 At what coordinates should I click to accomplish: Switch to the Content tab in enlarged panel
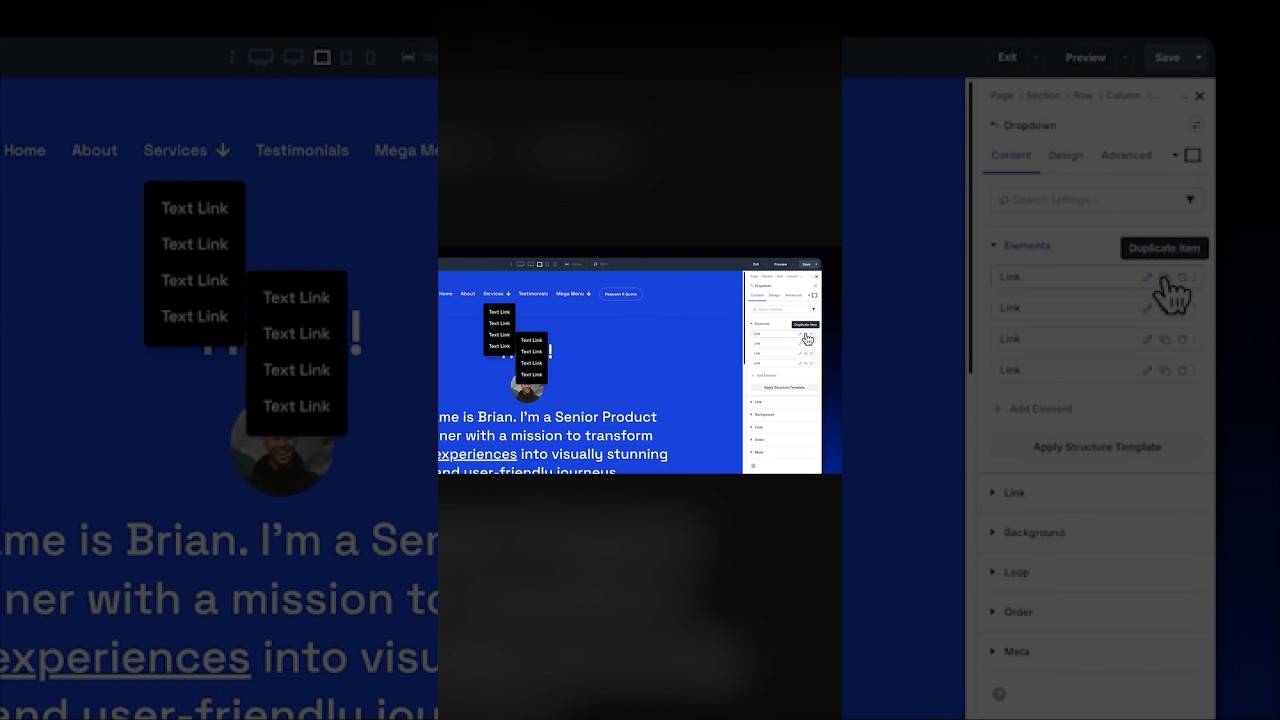tap(1011, 155)
